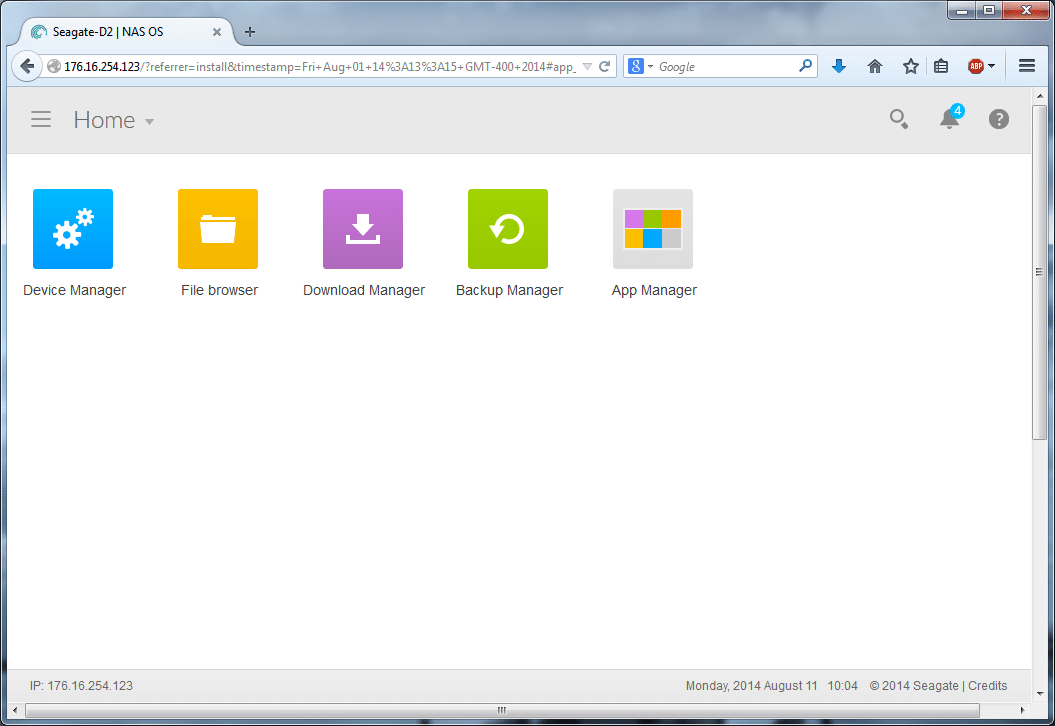Click the Adblock Plus ABP icon

(x=976, y=66)
